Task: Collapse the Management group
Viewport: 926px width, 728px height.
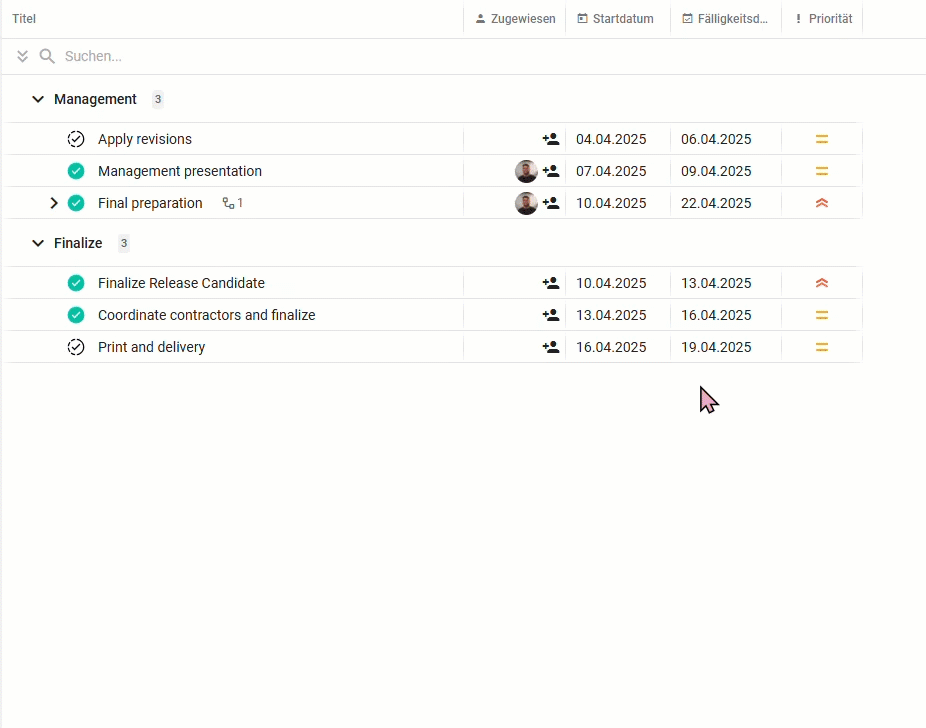Action: click(x=38, y=99)
